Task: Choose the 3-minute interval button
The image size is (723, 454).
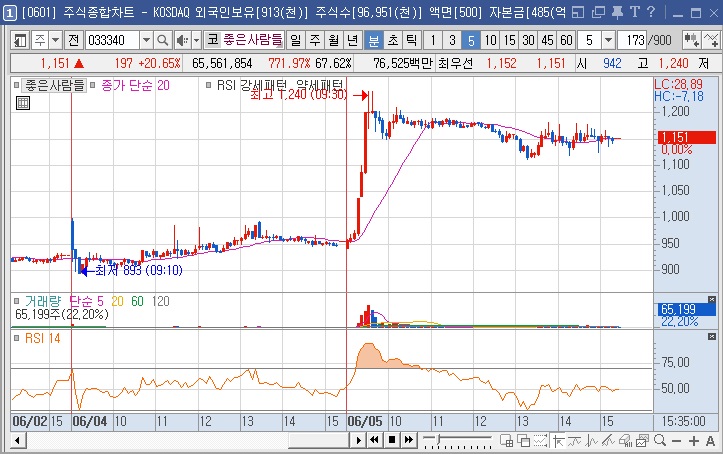Action: point(452,41)
